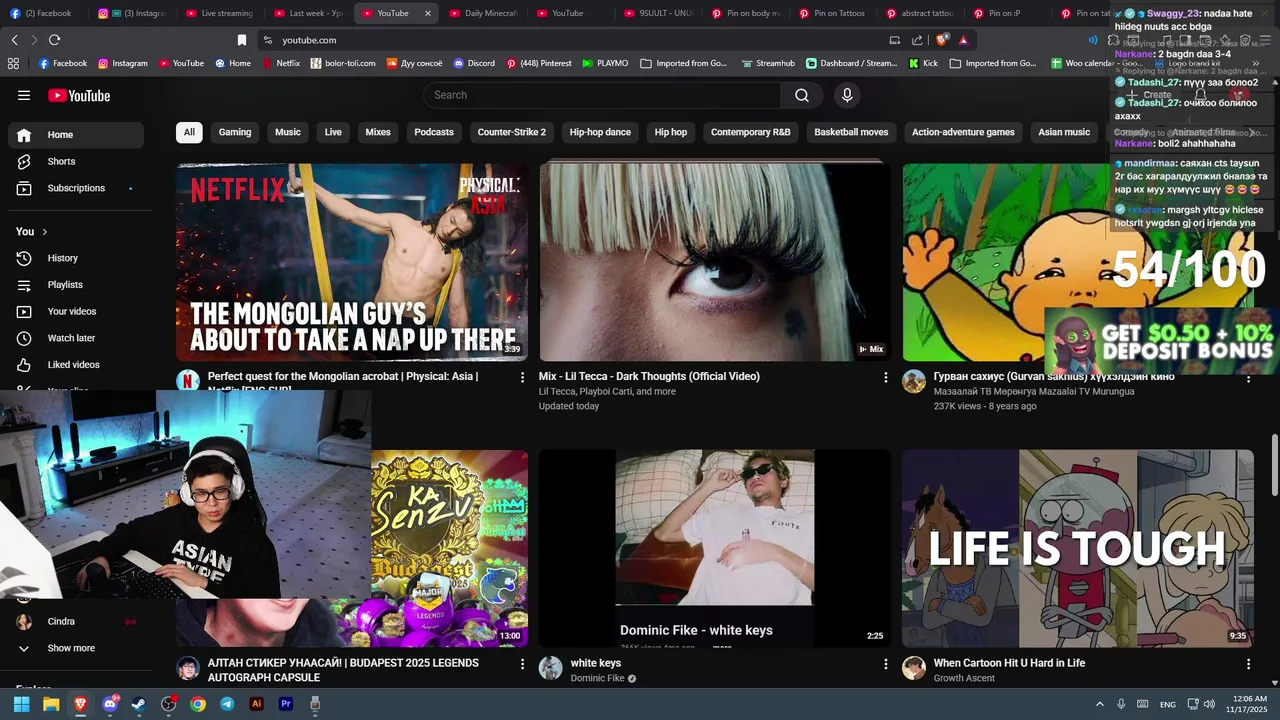
Task: Go to the YouTube logo home link
Action: pyautogui.click(x=79, y=96)
